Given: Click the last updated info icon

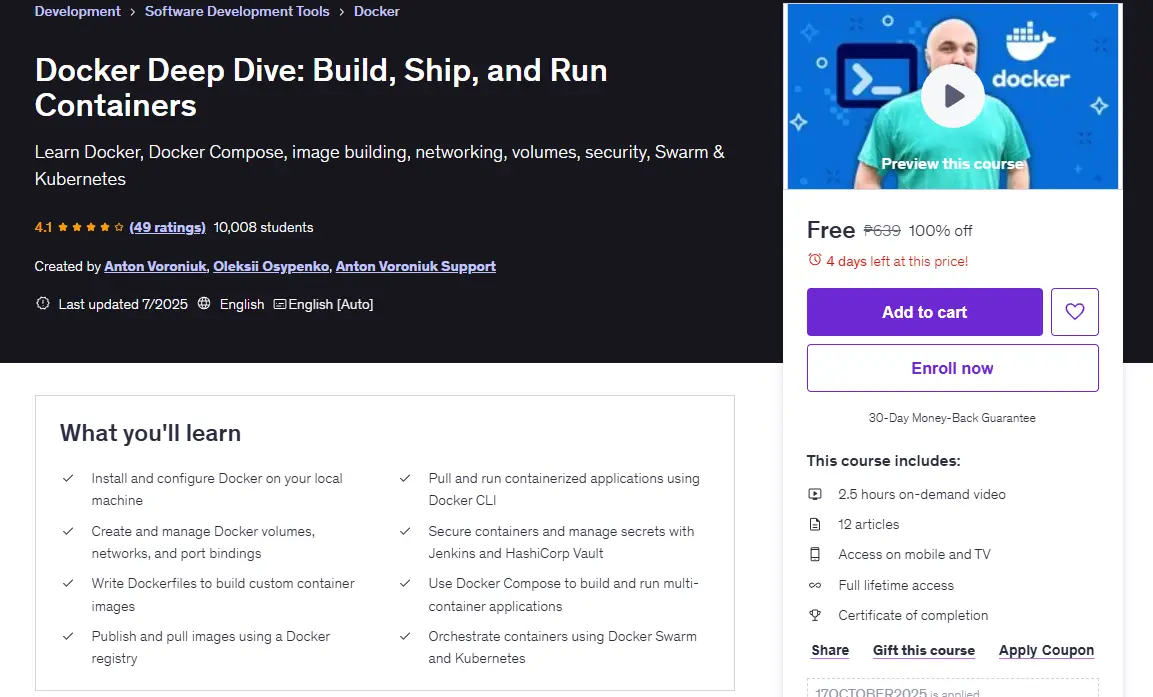Looking at the screenshot, I should (43, 304).
